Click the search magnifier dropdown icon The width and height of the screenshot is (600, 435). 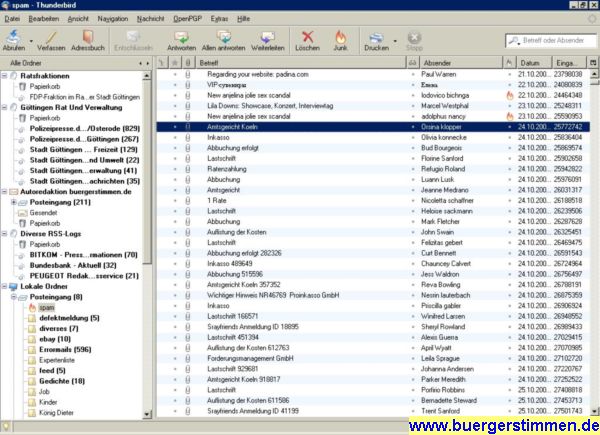click(514, 41)
